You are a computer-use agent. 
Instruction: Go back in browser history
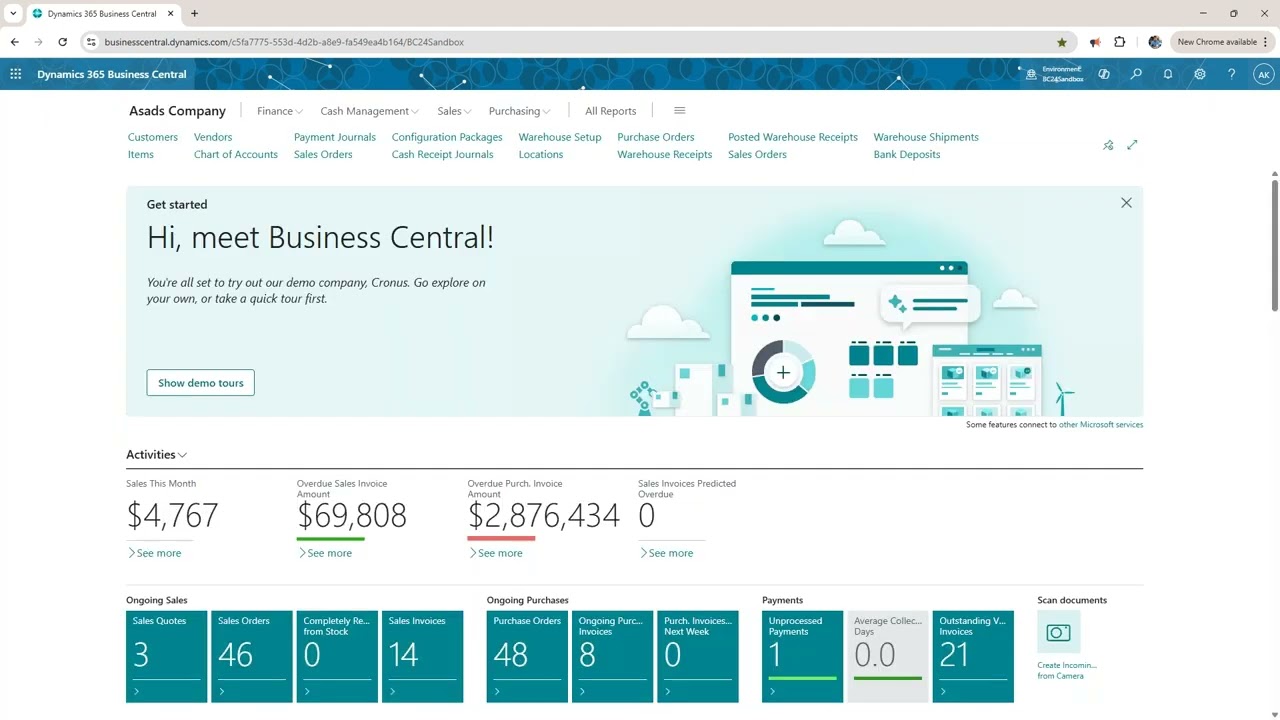[x=15, y=42]
